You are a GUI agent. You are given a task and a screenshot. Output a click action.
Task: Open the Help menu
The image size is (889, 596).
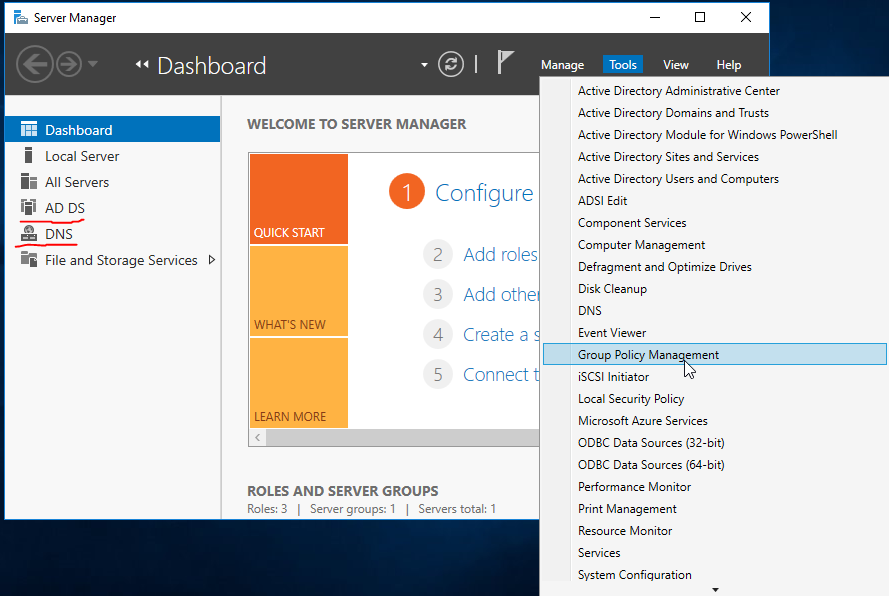729,65
